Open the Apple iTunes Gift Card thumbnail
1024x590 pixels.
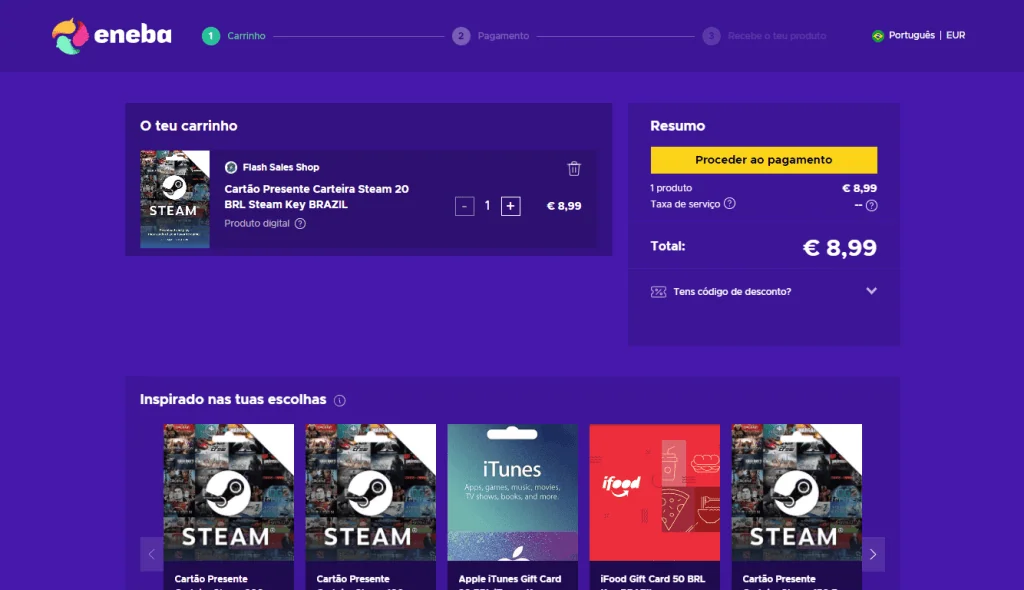pyautogui.click(x=512, y=493)
